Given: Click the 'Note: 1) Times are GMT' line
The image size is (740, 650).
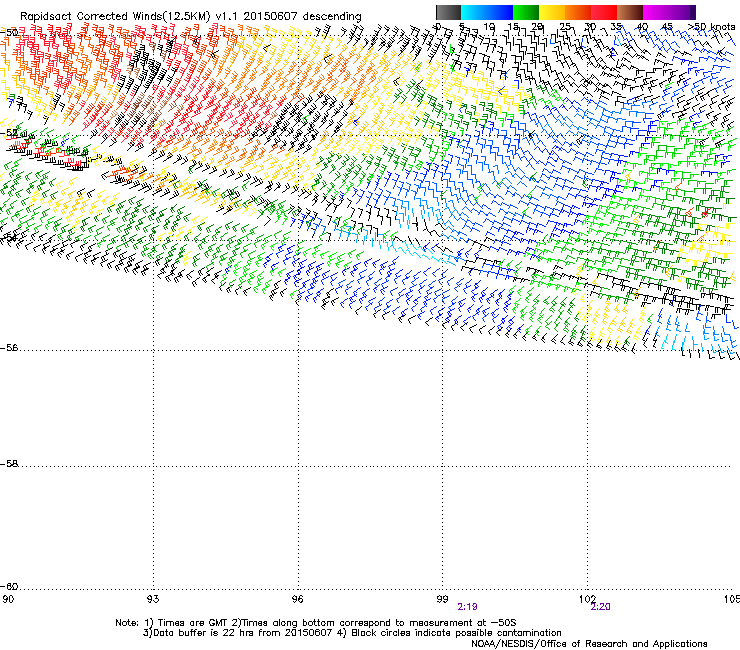Looking at the screenshot, I should (x=316, y=623).
